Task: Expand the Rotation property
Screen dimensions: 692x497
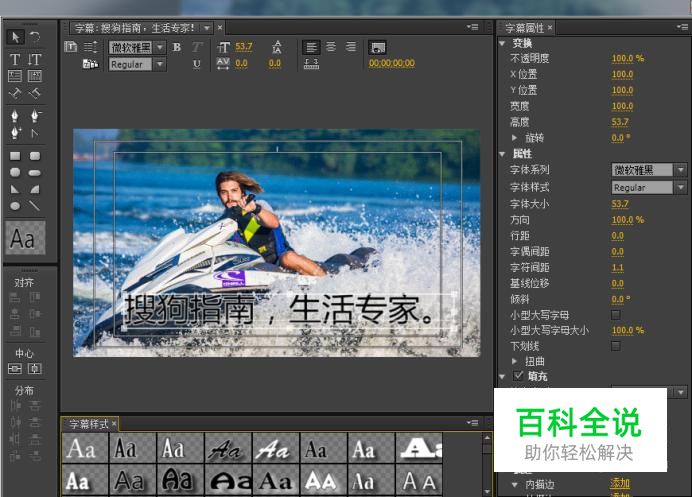Action: [515, 138]
